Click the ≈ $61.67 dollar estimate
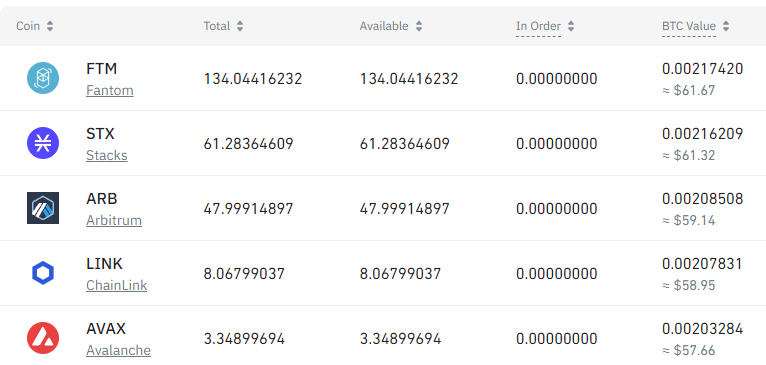The image size is (766, 365). click(689, 90)
